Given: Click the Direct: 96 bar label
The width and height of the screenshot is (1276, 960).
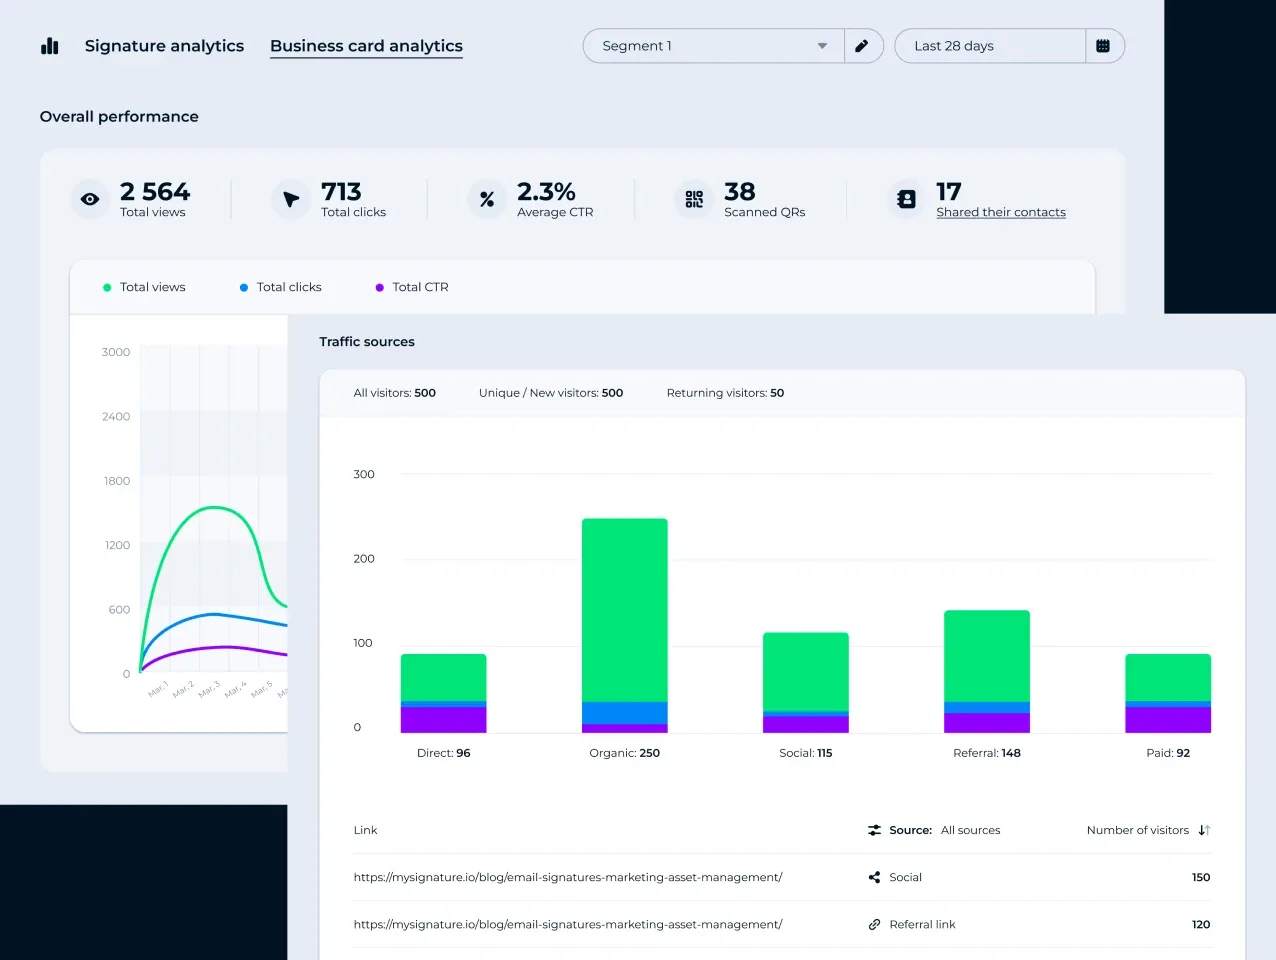Looking at the screenshot, I should (444, 753).
